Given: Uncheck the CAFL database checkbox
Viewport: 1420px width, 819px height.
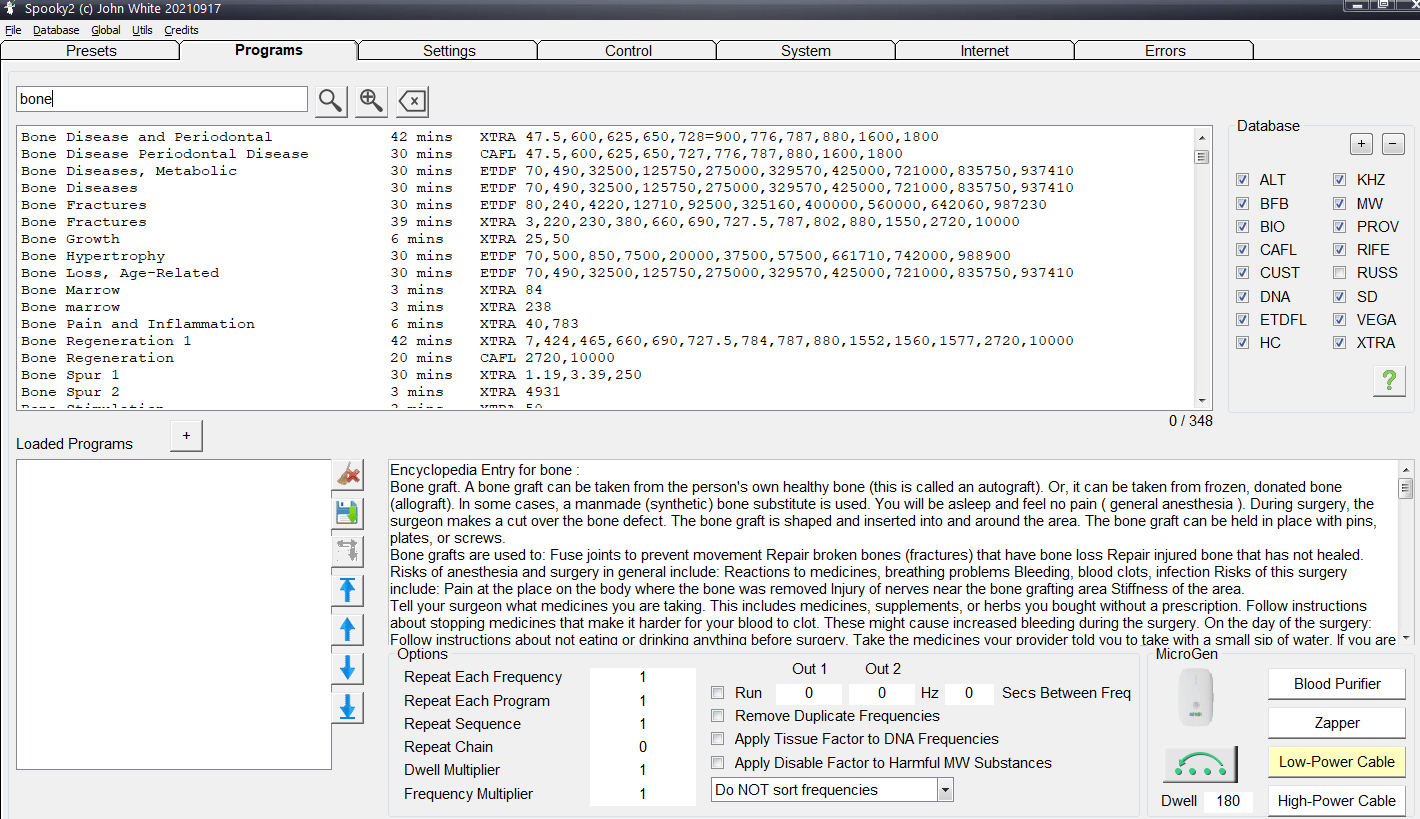Looking at the screenshot, I should click(1242, 250).
